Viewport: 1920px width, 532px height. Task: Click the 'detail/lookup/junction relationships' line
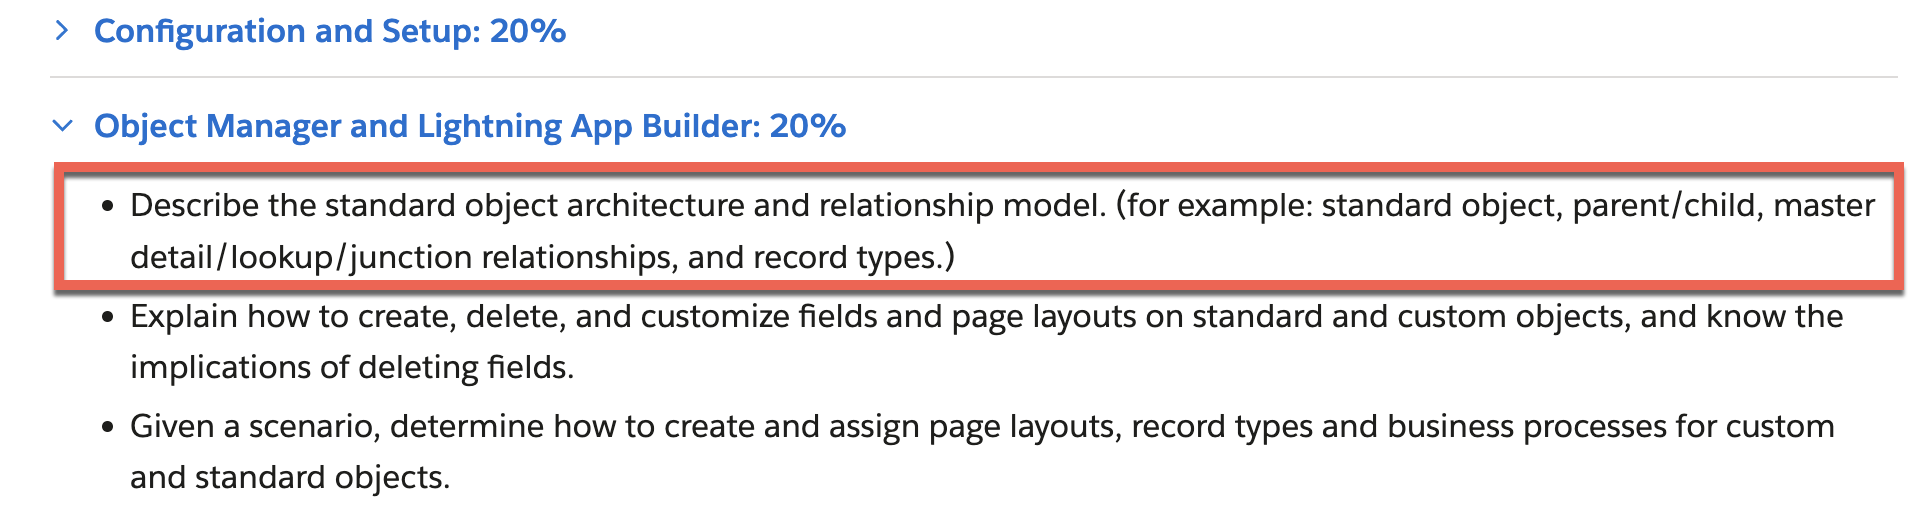(542, 257)
